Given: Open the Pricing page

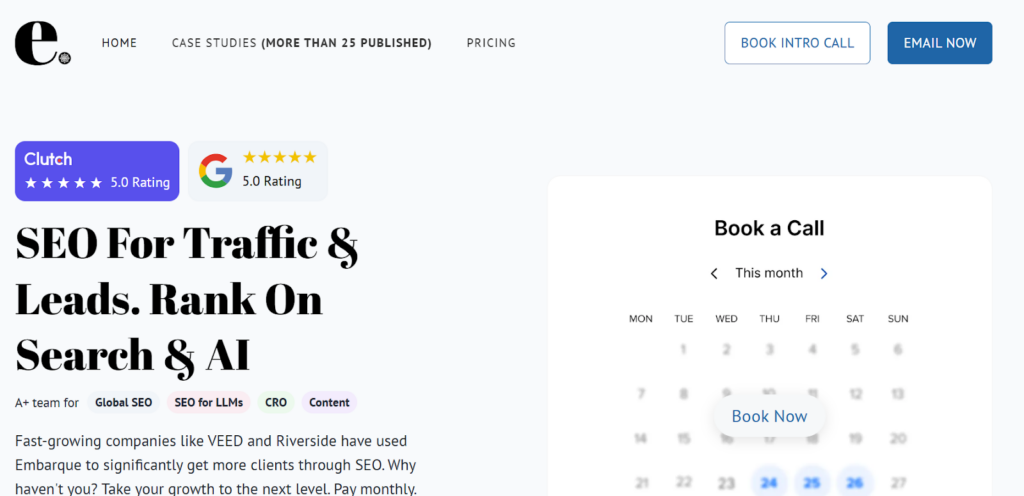Looking at the screenshot, I should tap(491, 43).
